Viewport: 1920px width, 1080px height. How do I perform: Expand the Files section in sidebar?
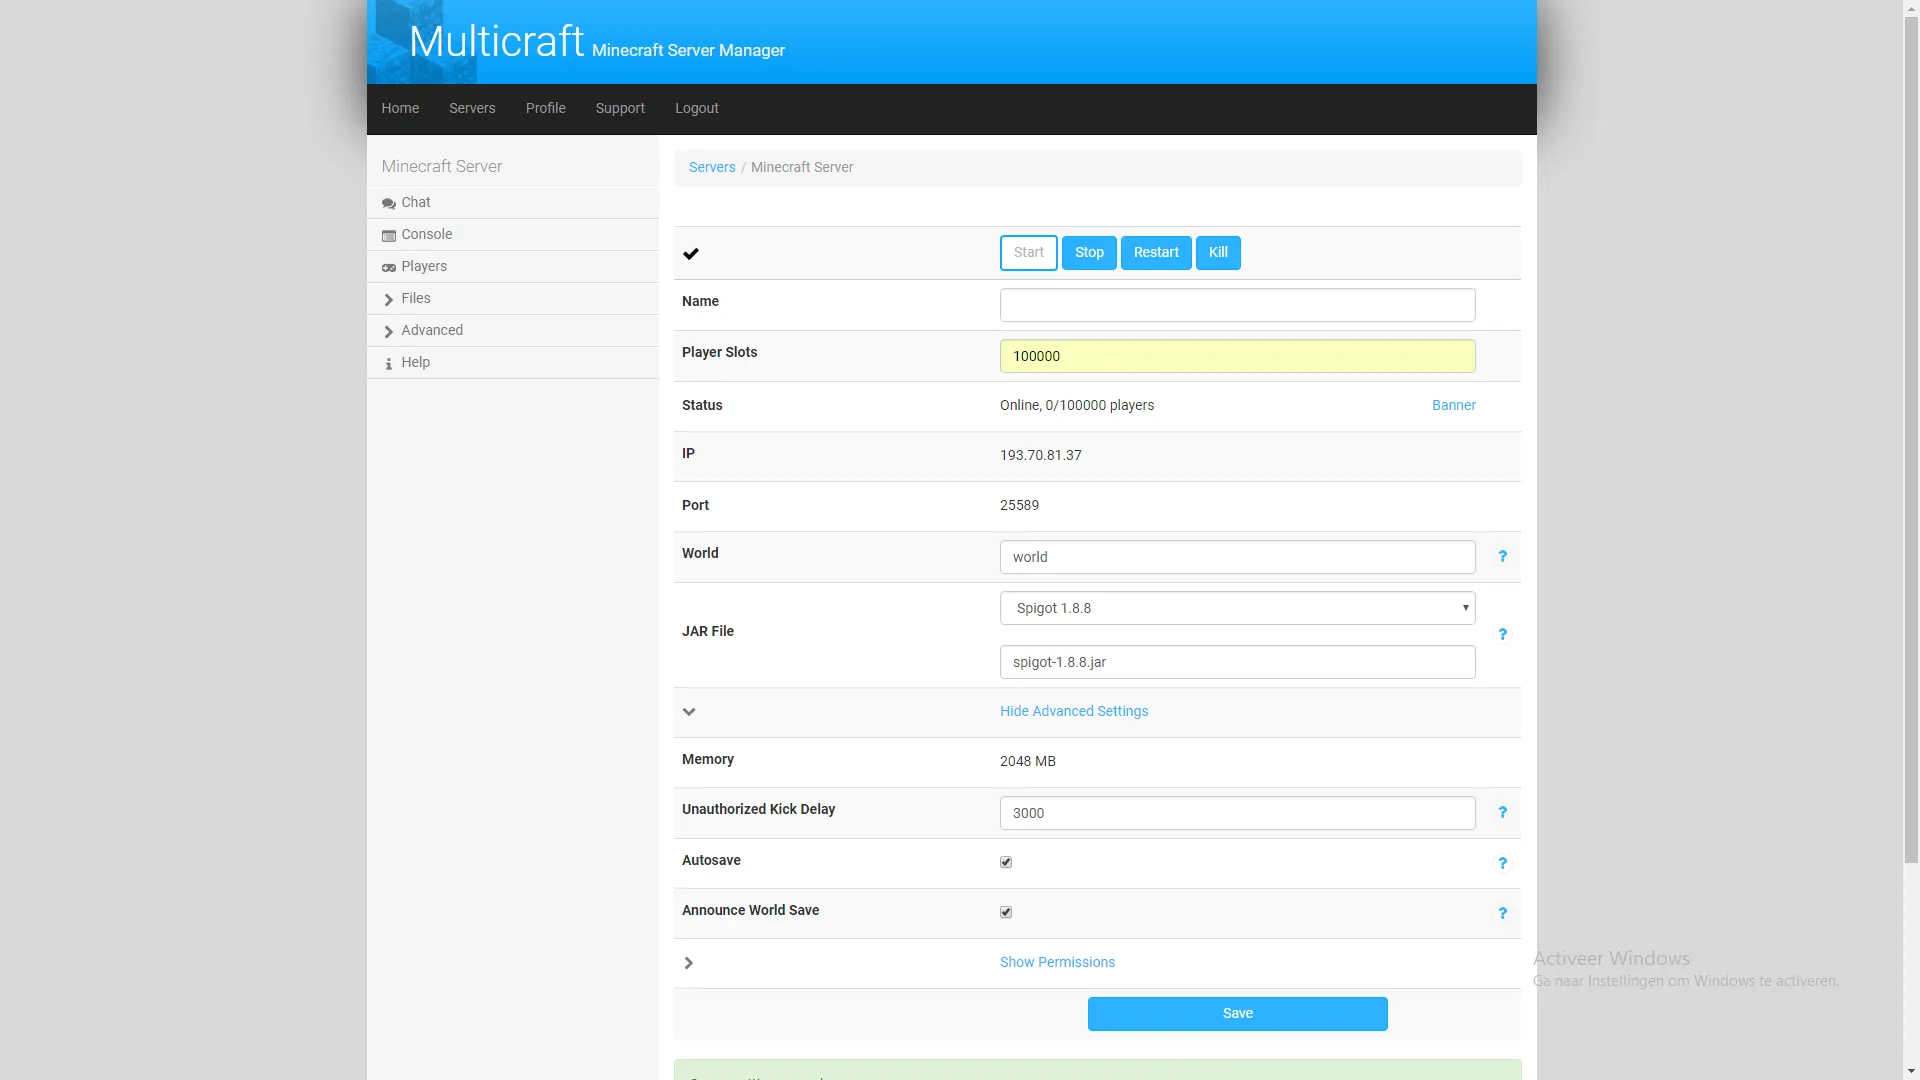(x=415, y=298)
